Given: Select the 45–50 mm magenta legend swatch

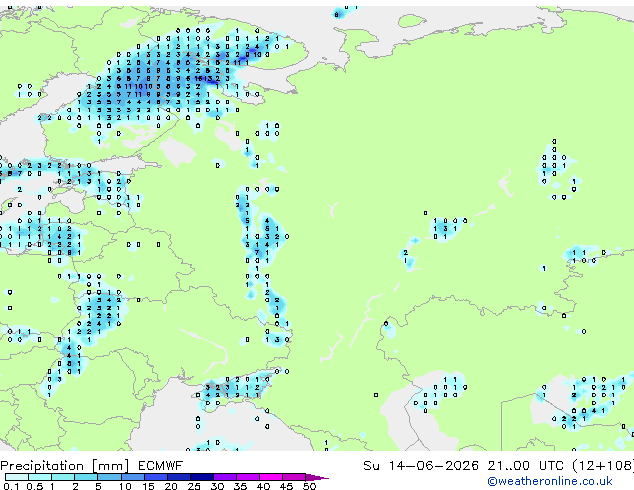Looking at the screenshot, I should (x=294, y=477).
